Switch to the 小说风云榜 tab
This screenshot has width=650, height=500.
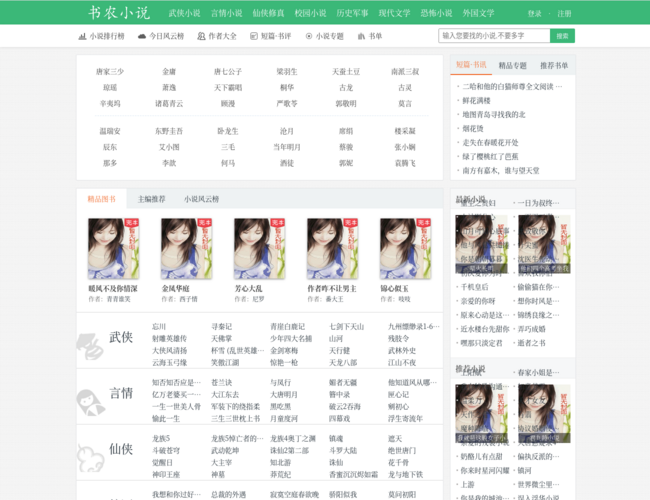pyautogui.click(x=201, y=199)
